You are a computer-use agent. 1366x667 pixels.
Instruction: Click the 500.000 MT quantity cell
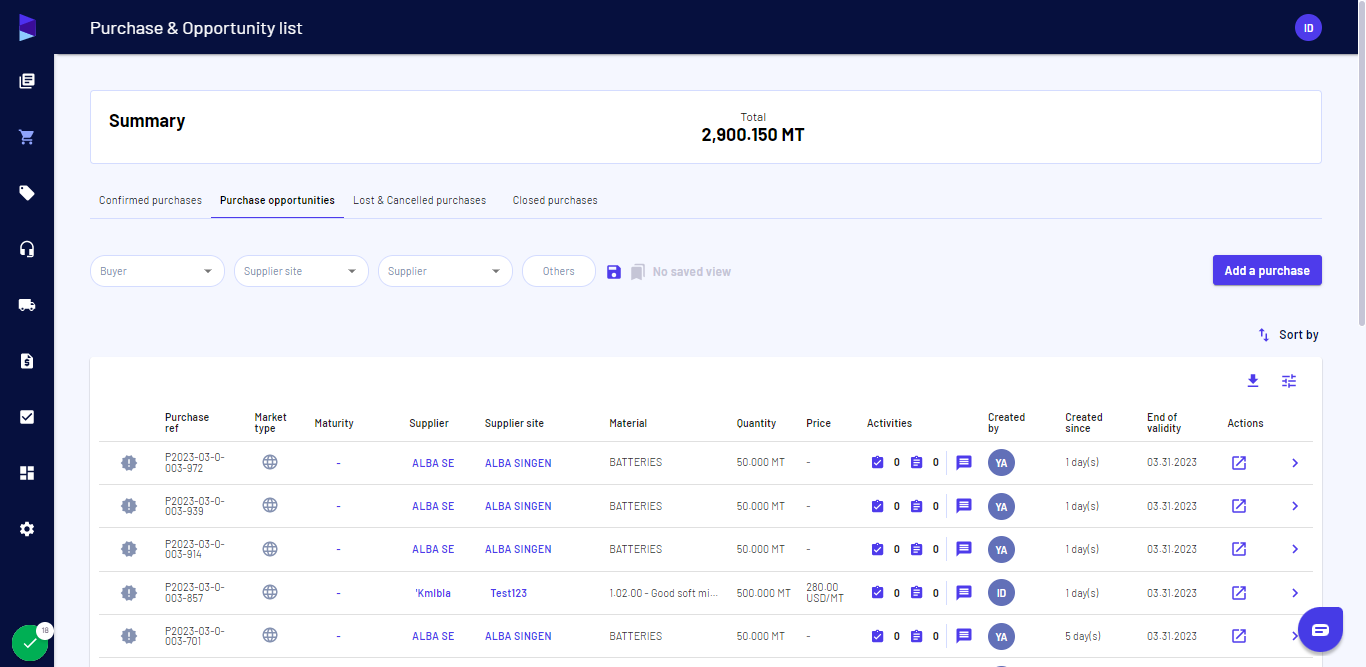point(763,593)
